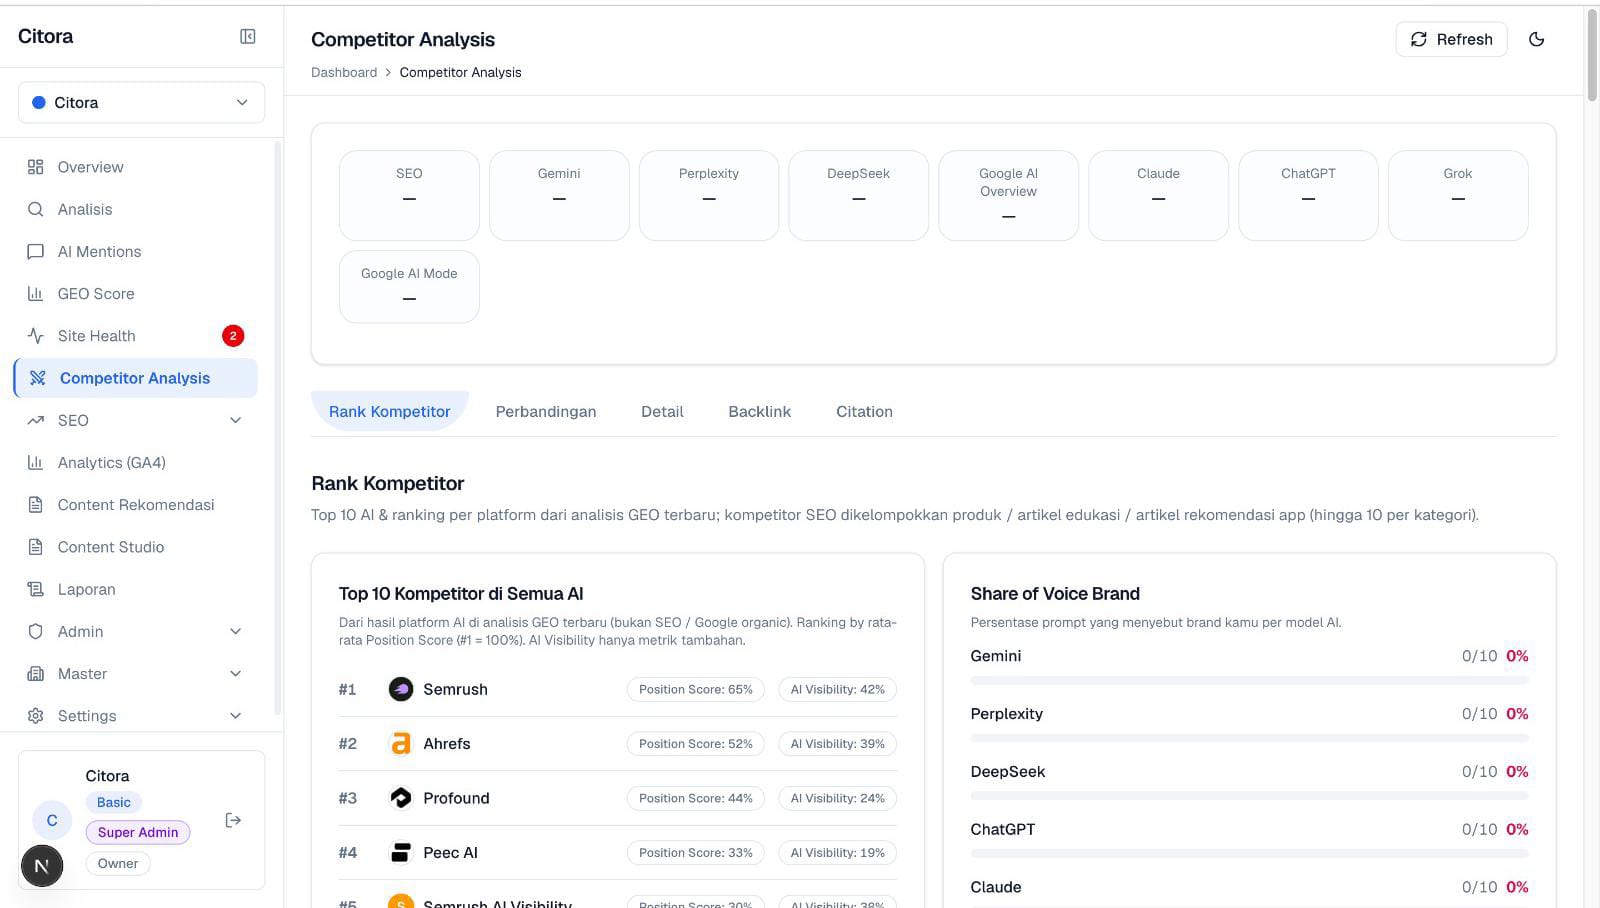Switch to the Citation tab
This screenshot has width=1600, height=908.
864,412
